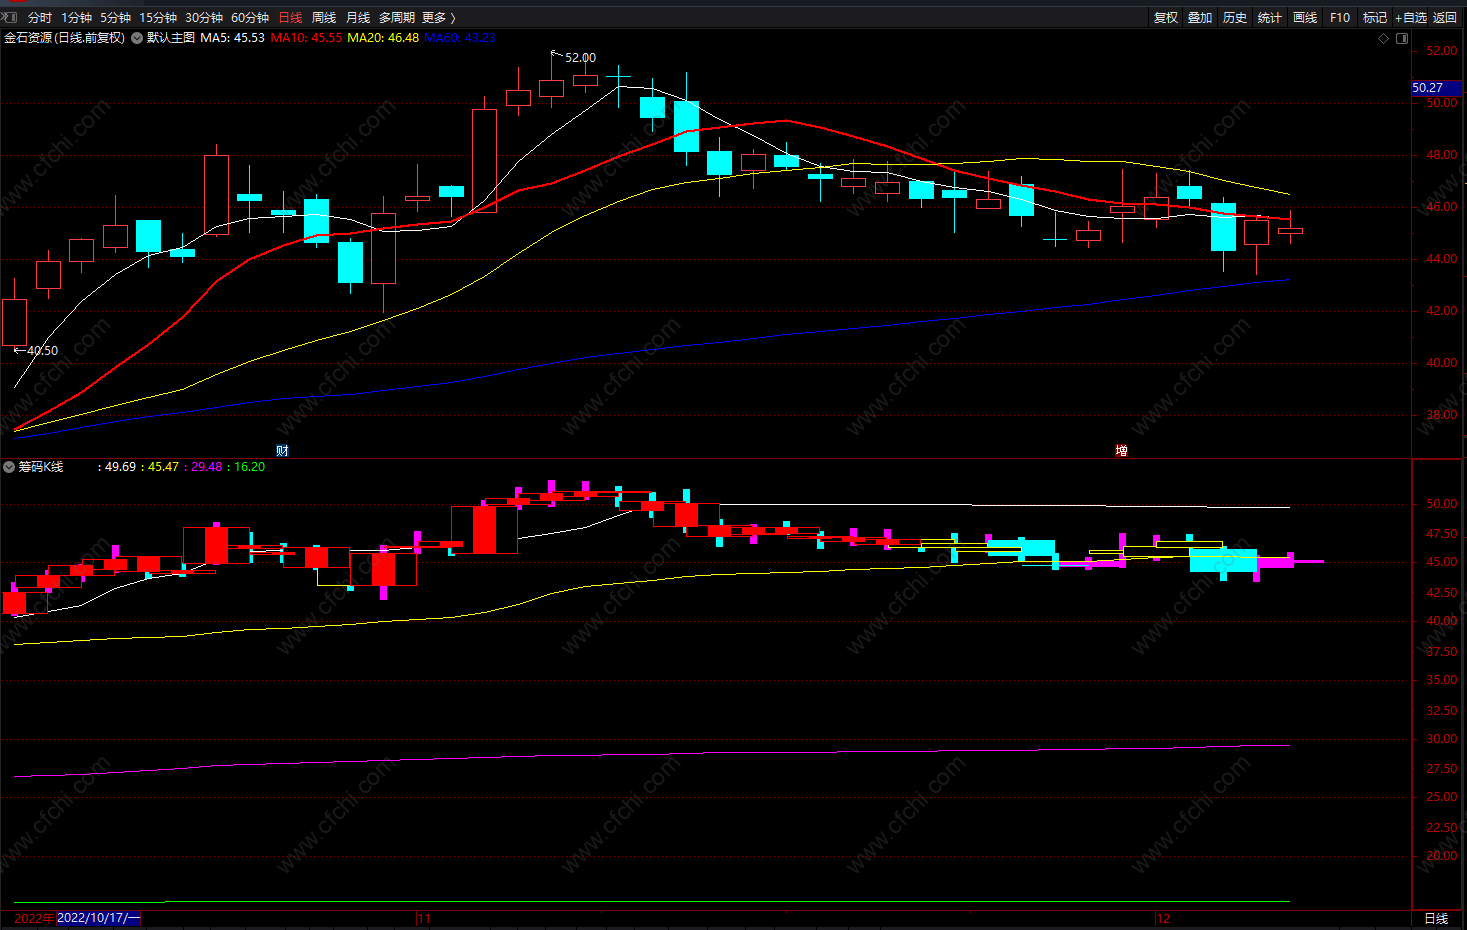
Task: Click the MA10: 45.55 indicator label
Action: (306, 38)
